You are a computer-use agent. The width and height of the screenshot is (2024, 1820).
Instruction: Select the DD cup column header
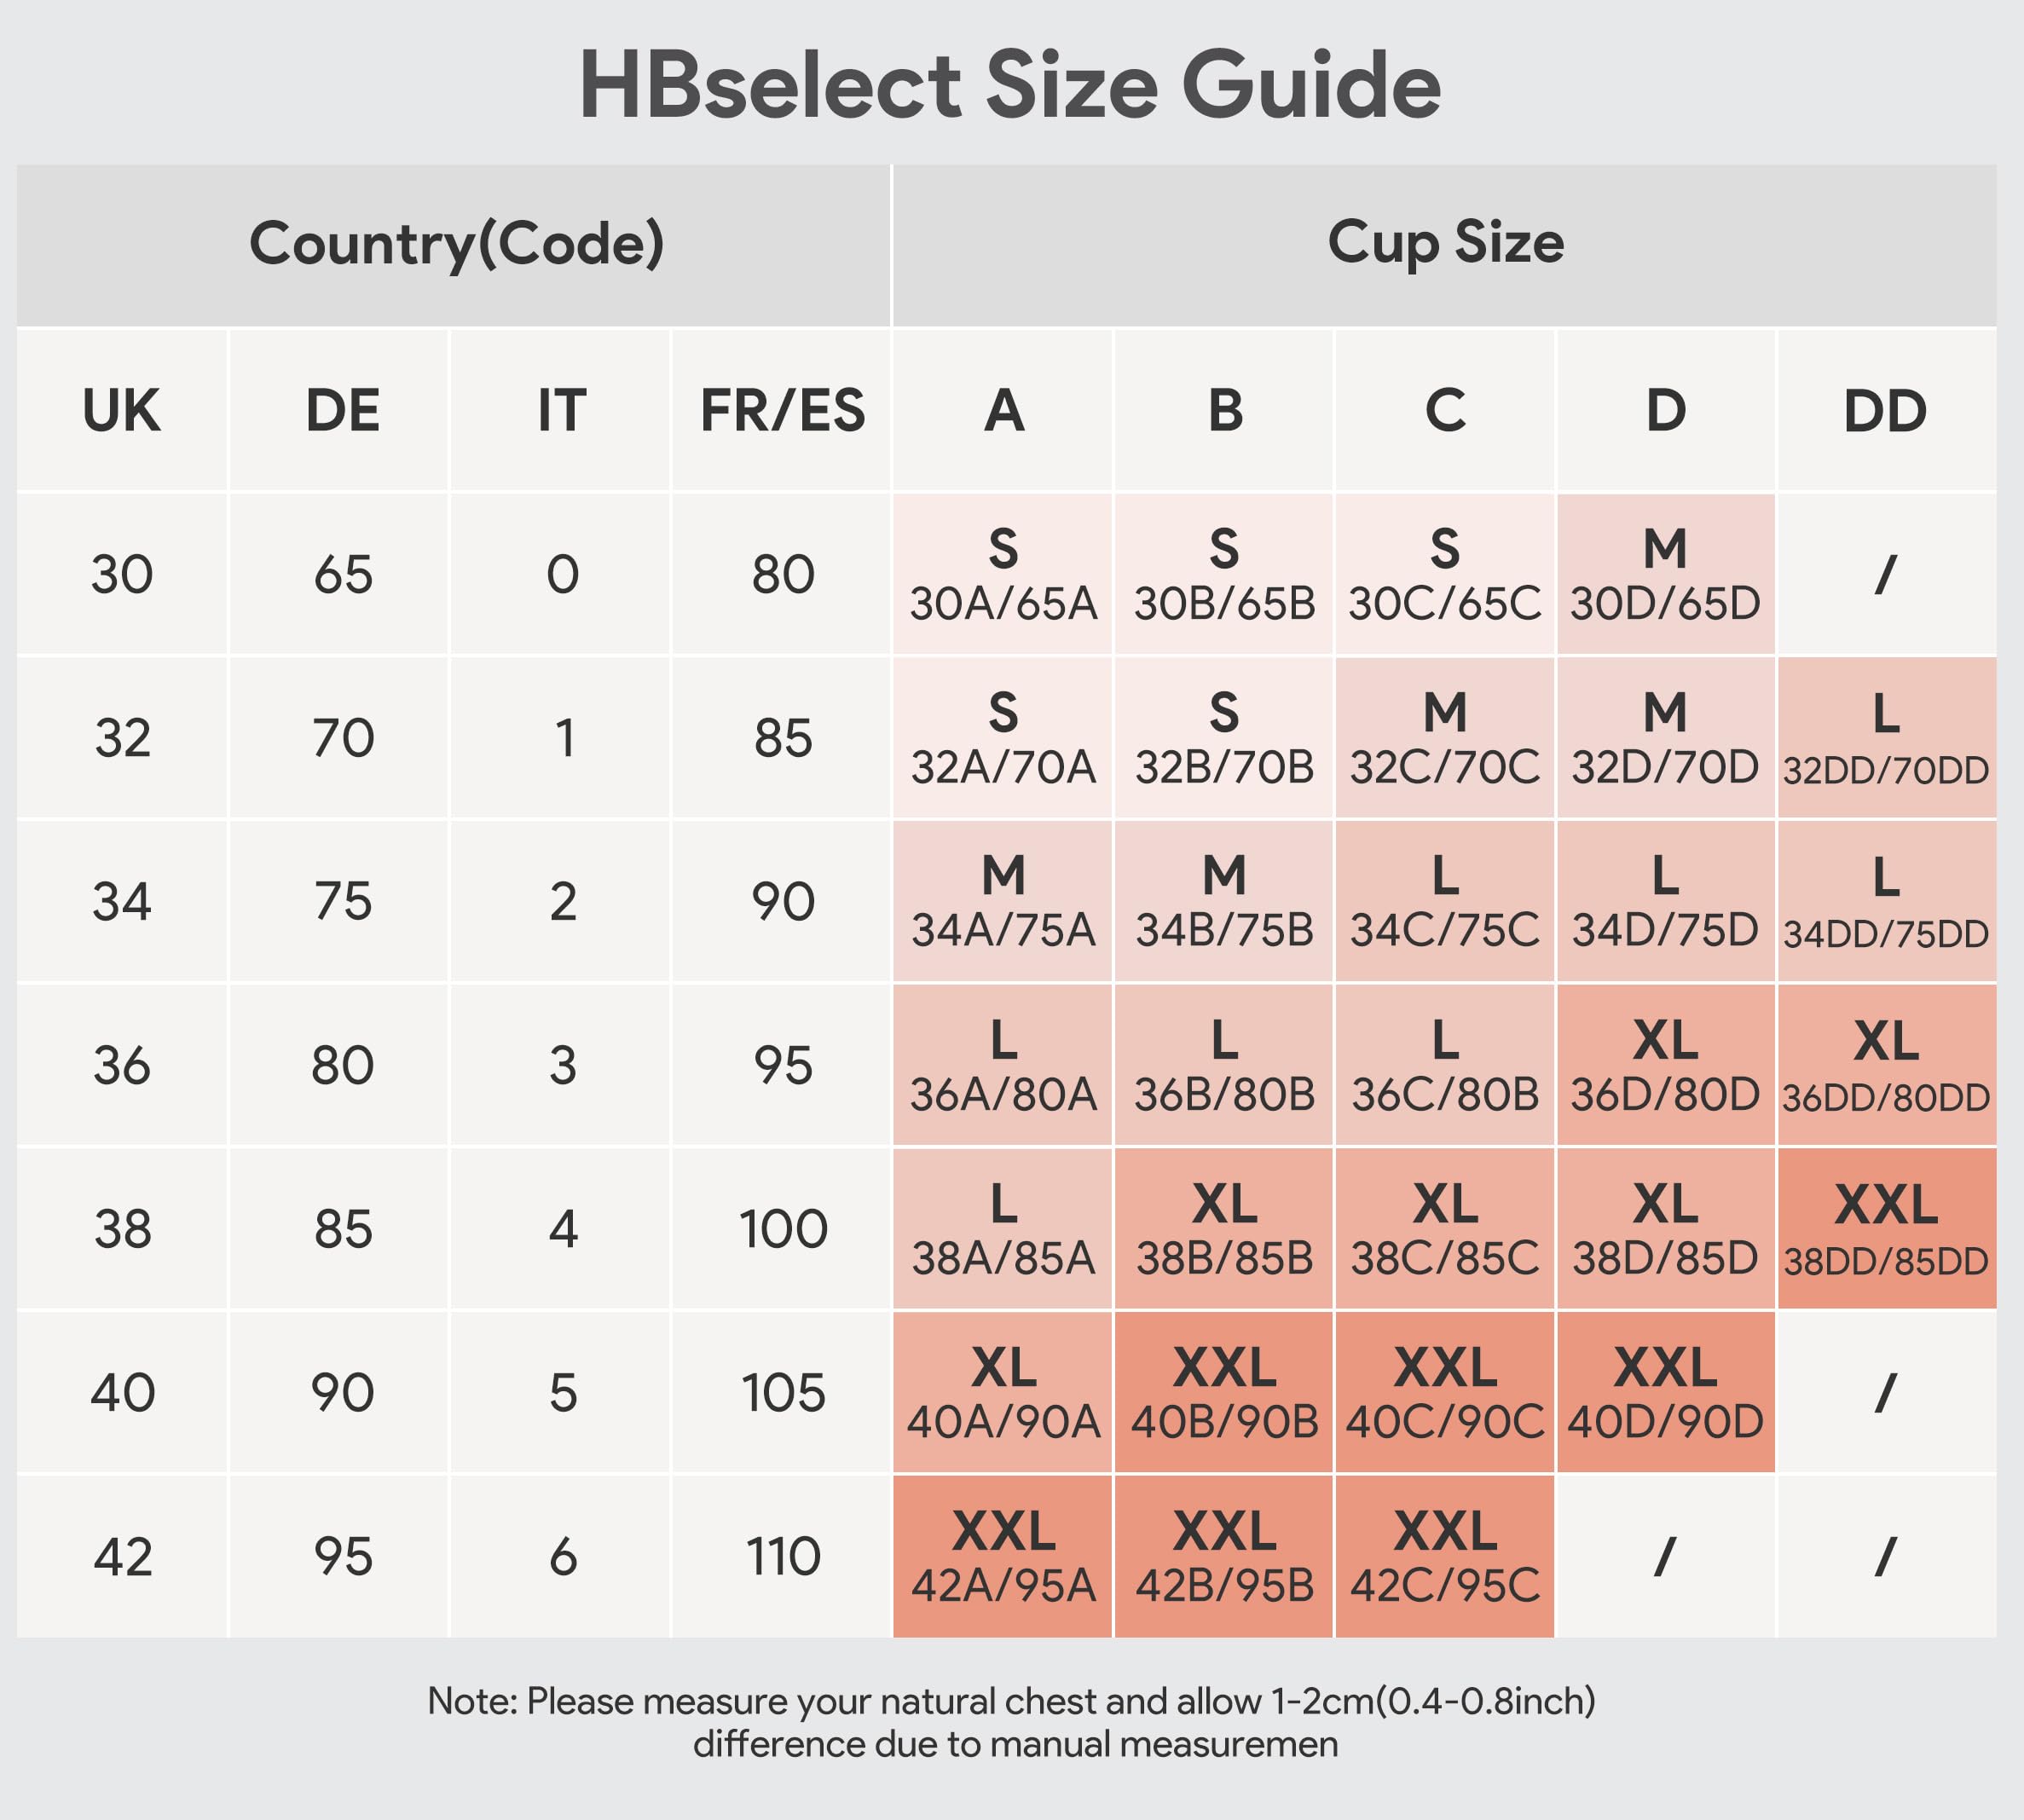[x=1885, y=411]
